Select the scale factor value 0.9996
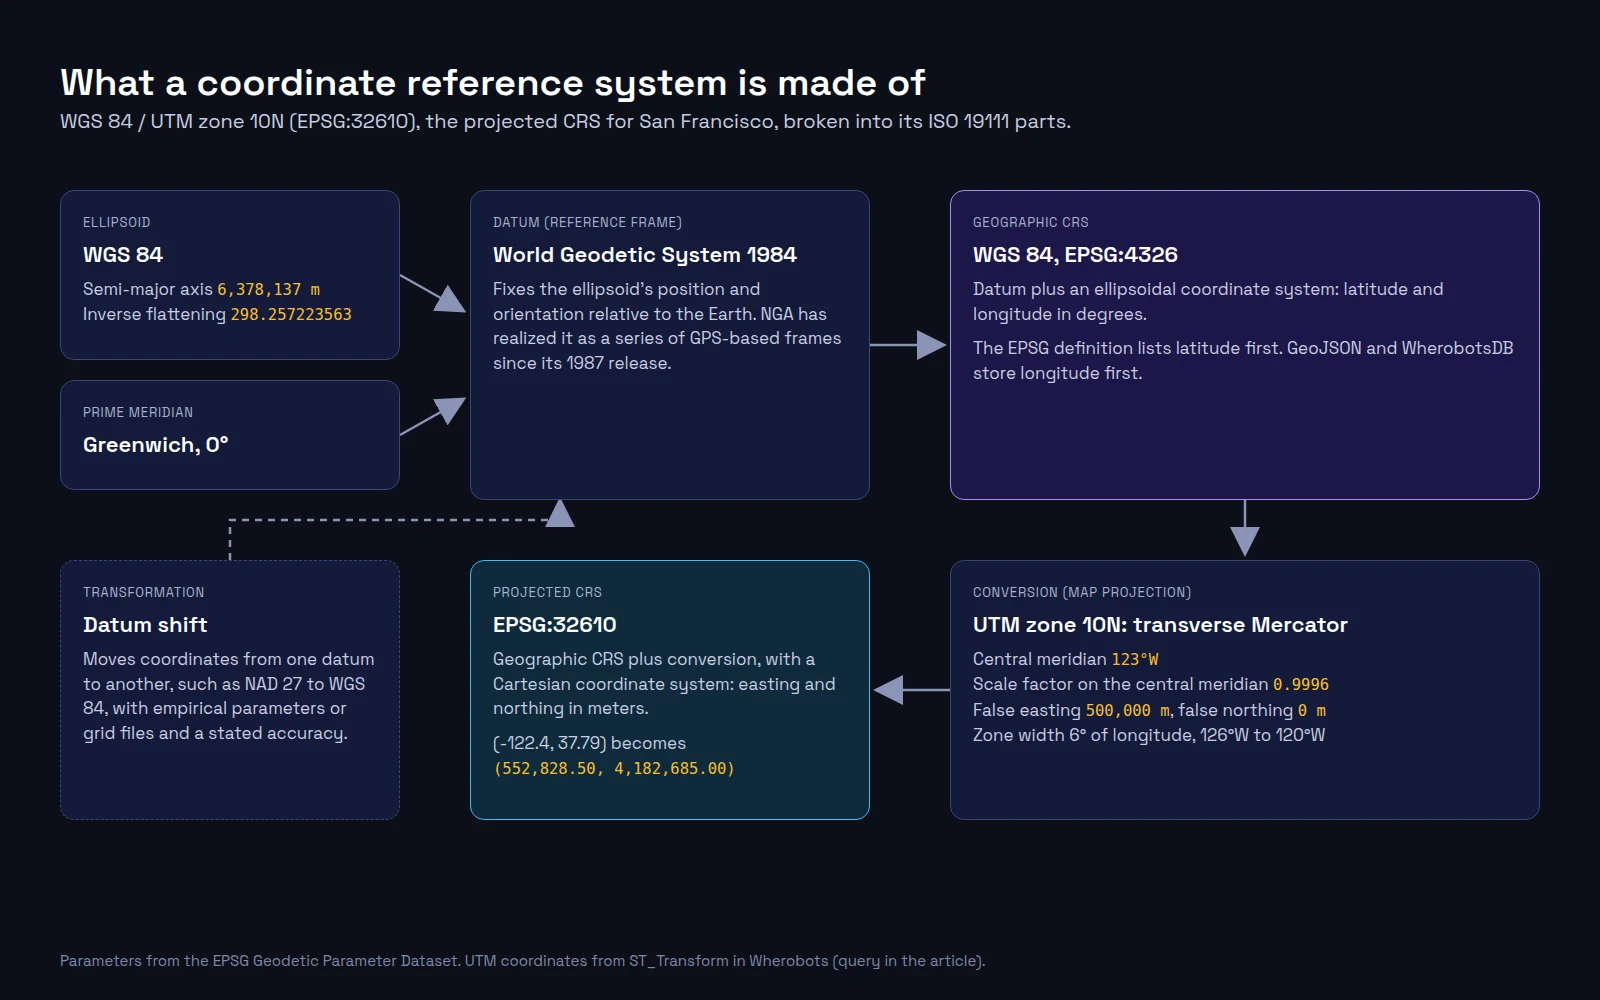The width and height of the screenshot is (1600, 1000). [x=1301, y=685]
